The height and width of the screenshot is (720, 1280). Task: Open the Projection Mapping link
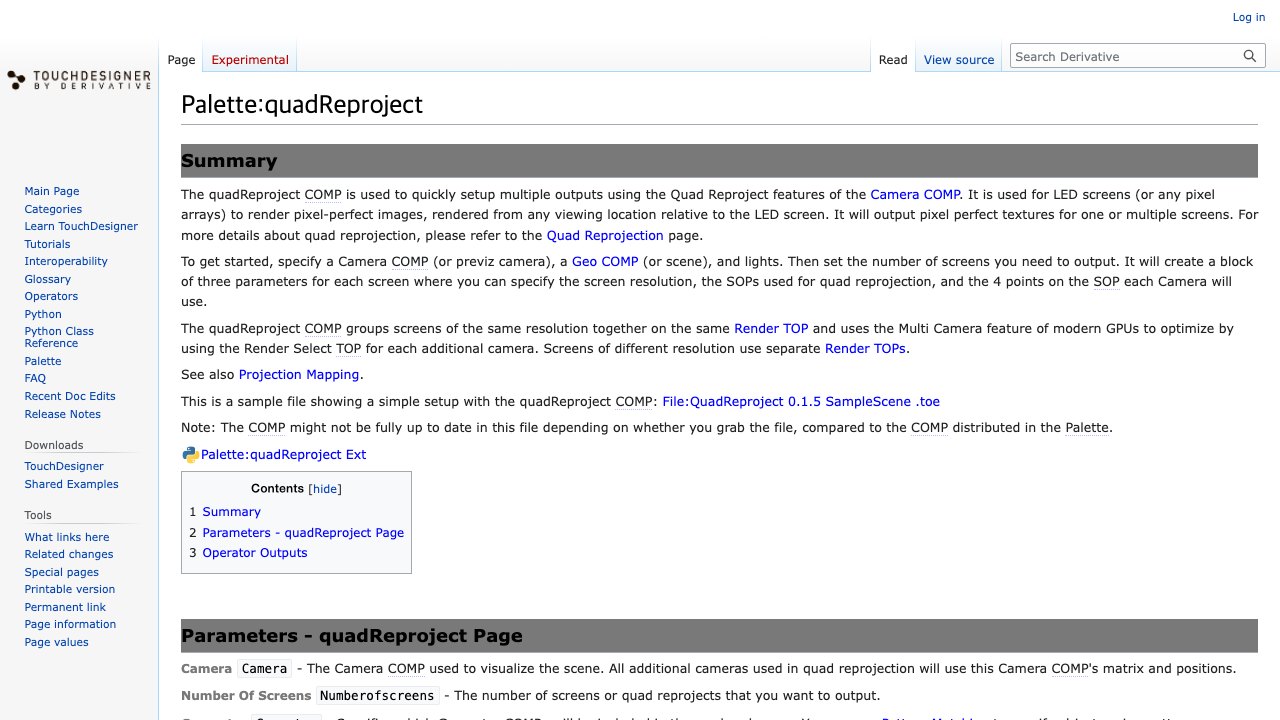(x=299, y=375)
